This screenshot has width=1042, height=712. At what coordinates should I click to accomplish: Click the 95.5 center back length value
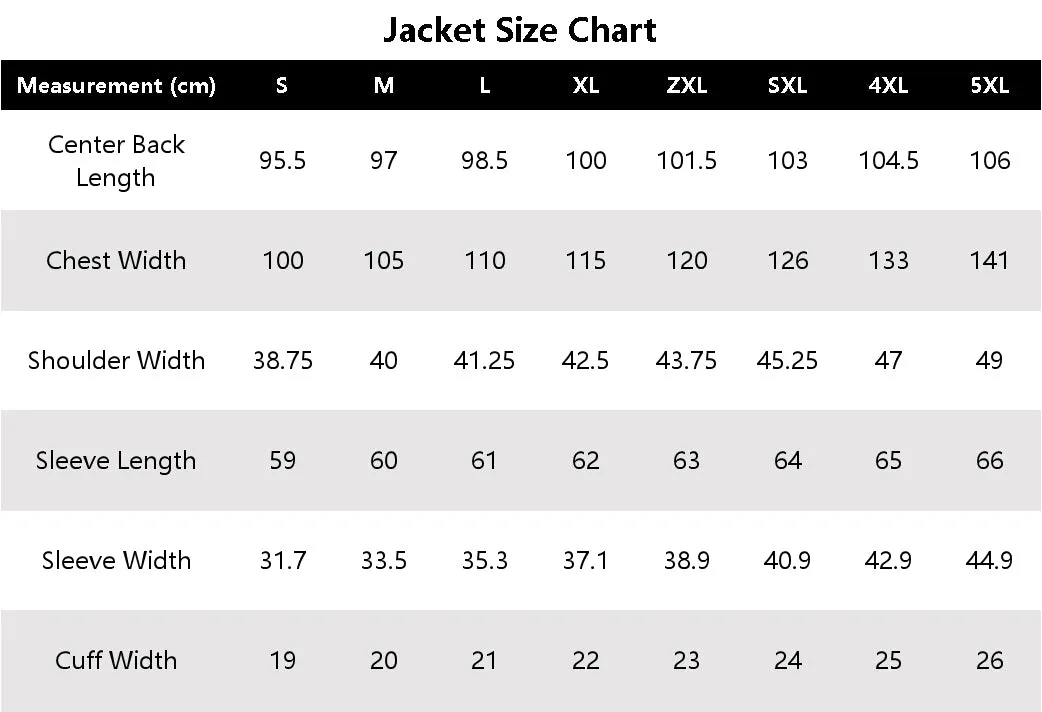[x=282, y=160]
